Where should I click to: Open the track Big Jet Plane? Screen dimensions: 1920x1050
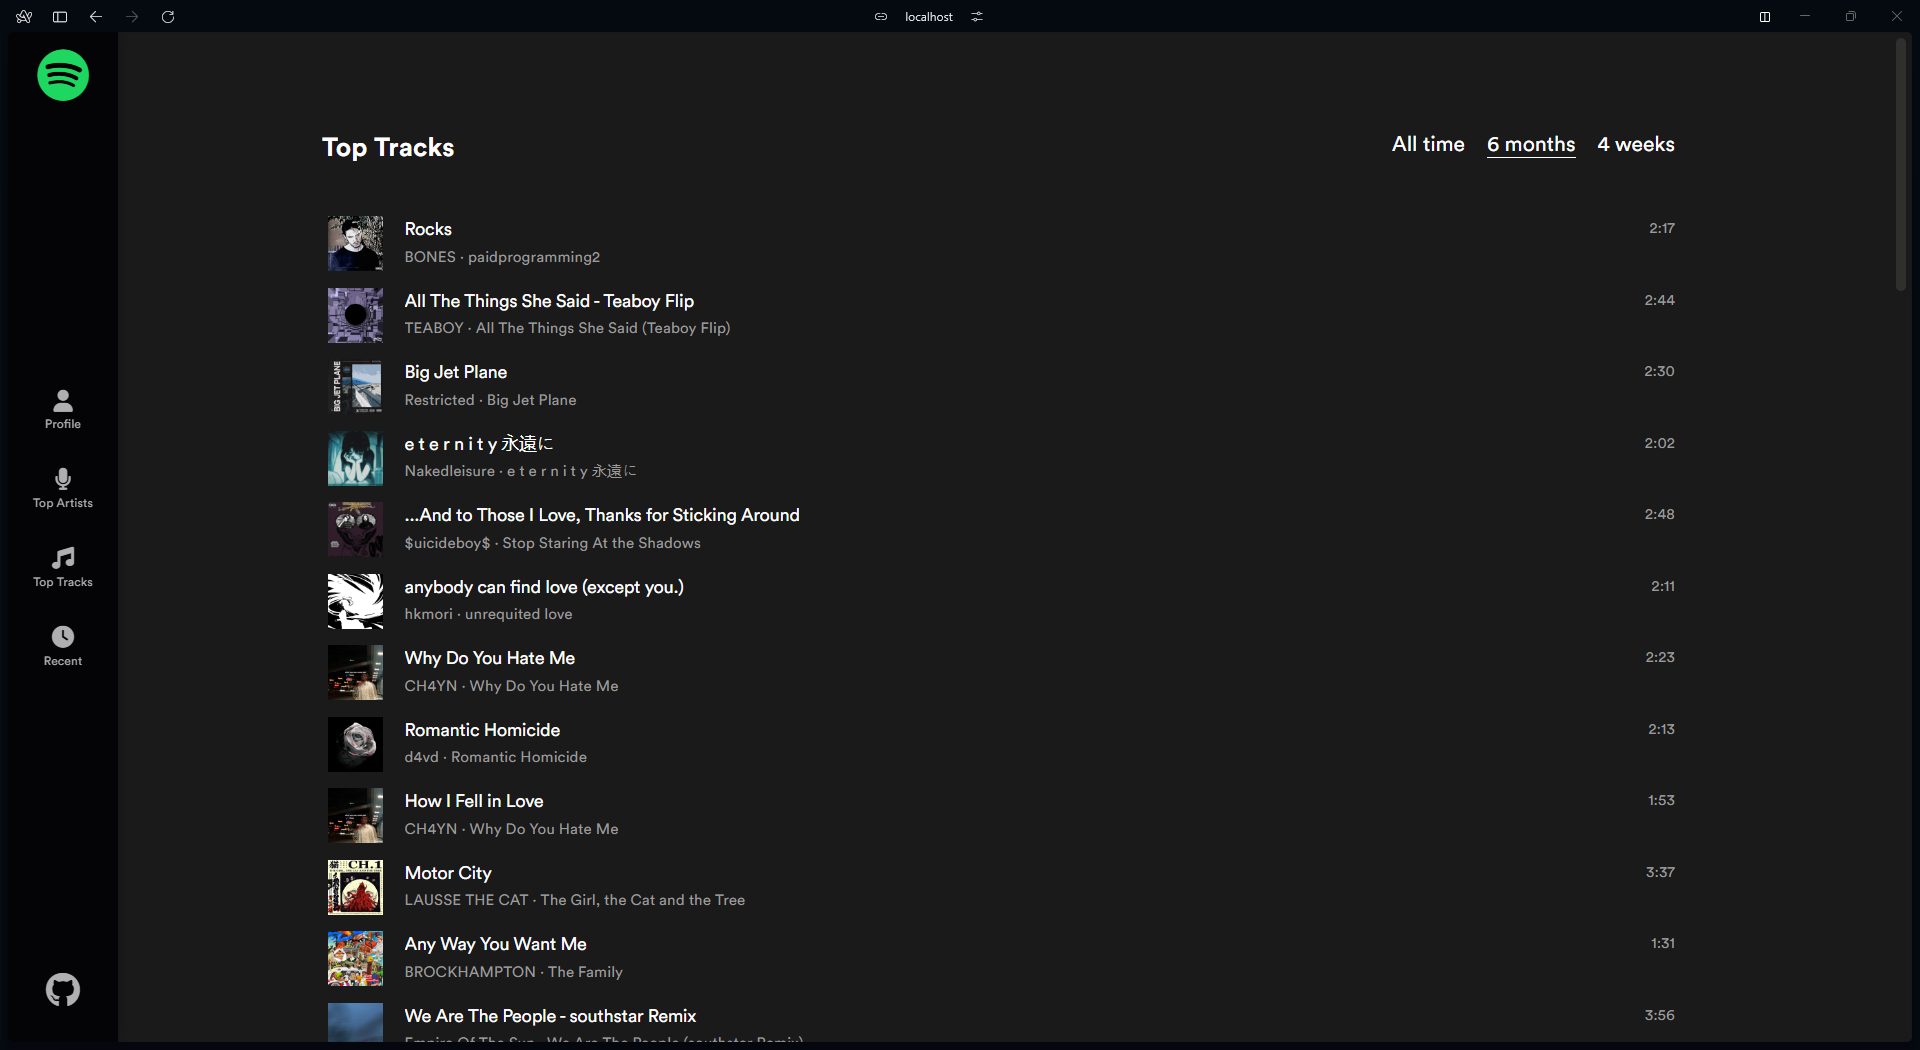pyautogui.click(x=455, y=372)
